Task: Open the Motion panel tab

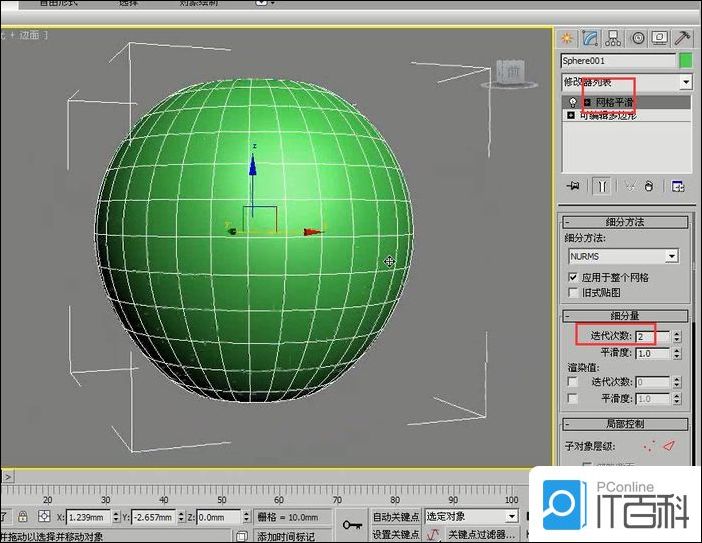Action: point(637,38)
